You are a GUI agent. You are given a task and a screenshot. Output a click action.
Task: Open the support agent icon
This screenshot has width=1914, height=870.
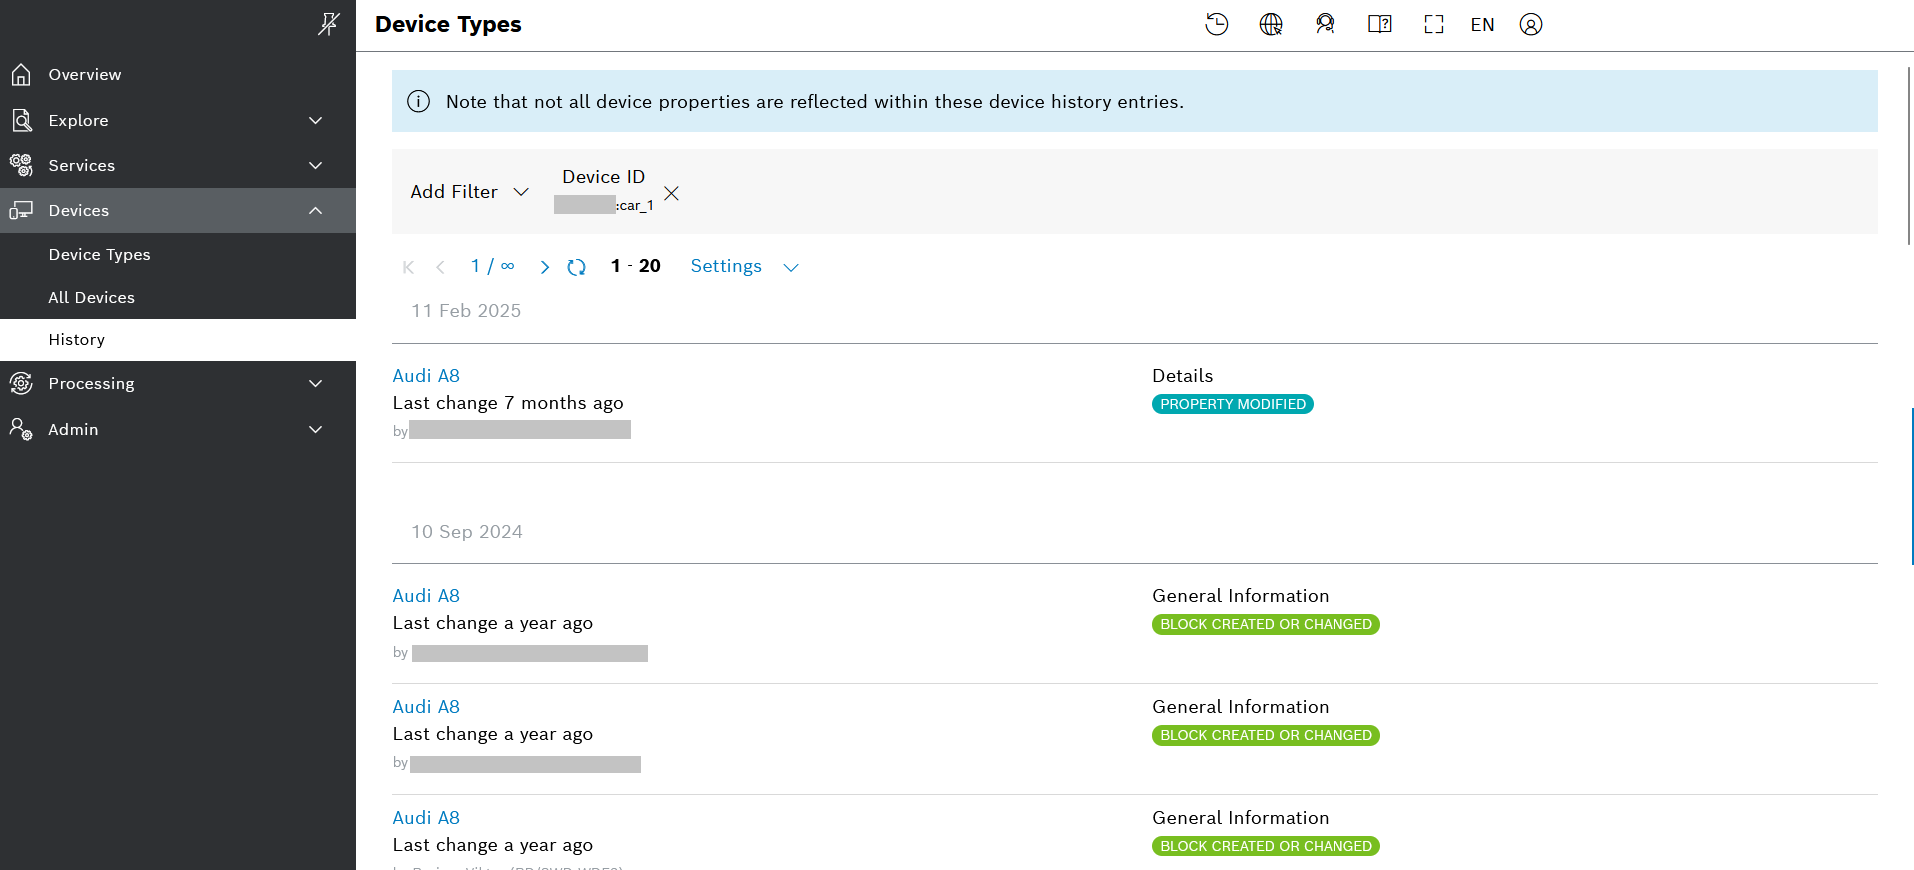point(1325,24)
